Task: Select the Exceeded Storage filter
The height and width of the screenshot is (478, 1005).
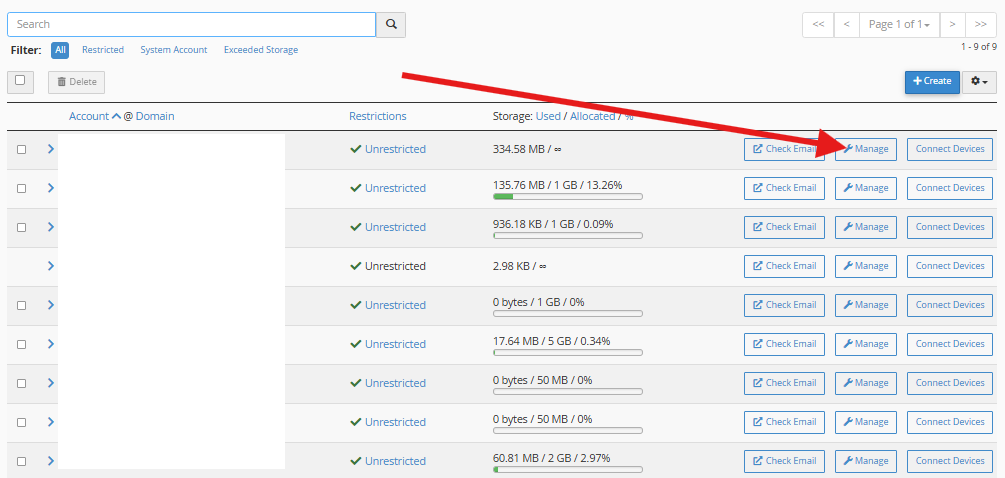Action: coord(260,50)
